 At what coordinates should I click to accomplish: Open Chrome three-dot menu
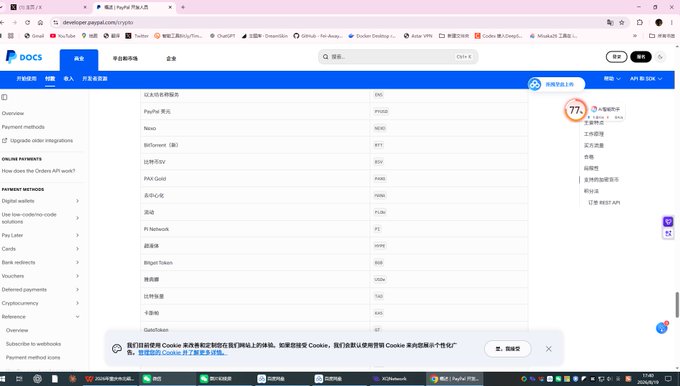(x=672, y=22)
